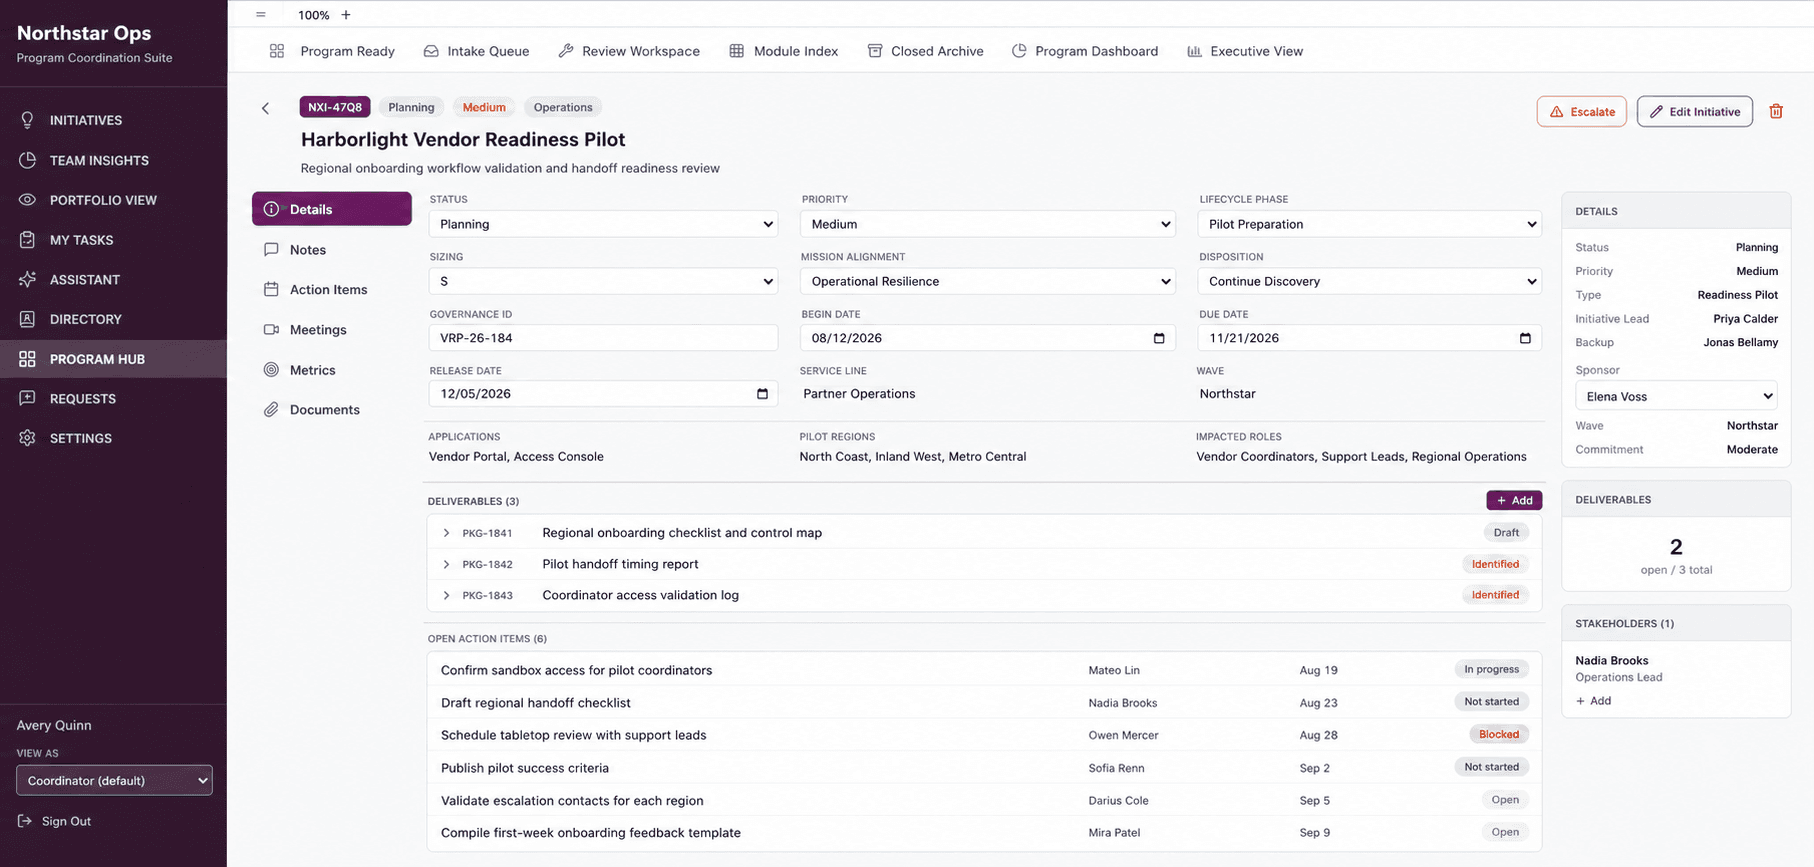Open the Notes section tab
Image resolution: width=1814 pixels, height=867 pixels.
pyautogui.click(x=332, y=250)
